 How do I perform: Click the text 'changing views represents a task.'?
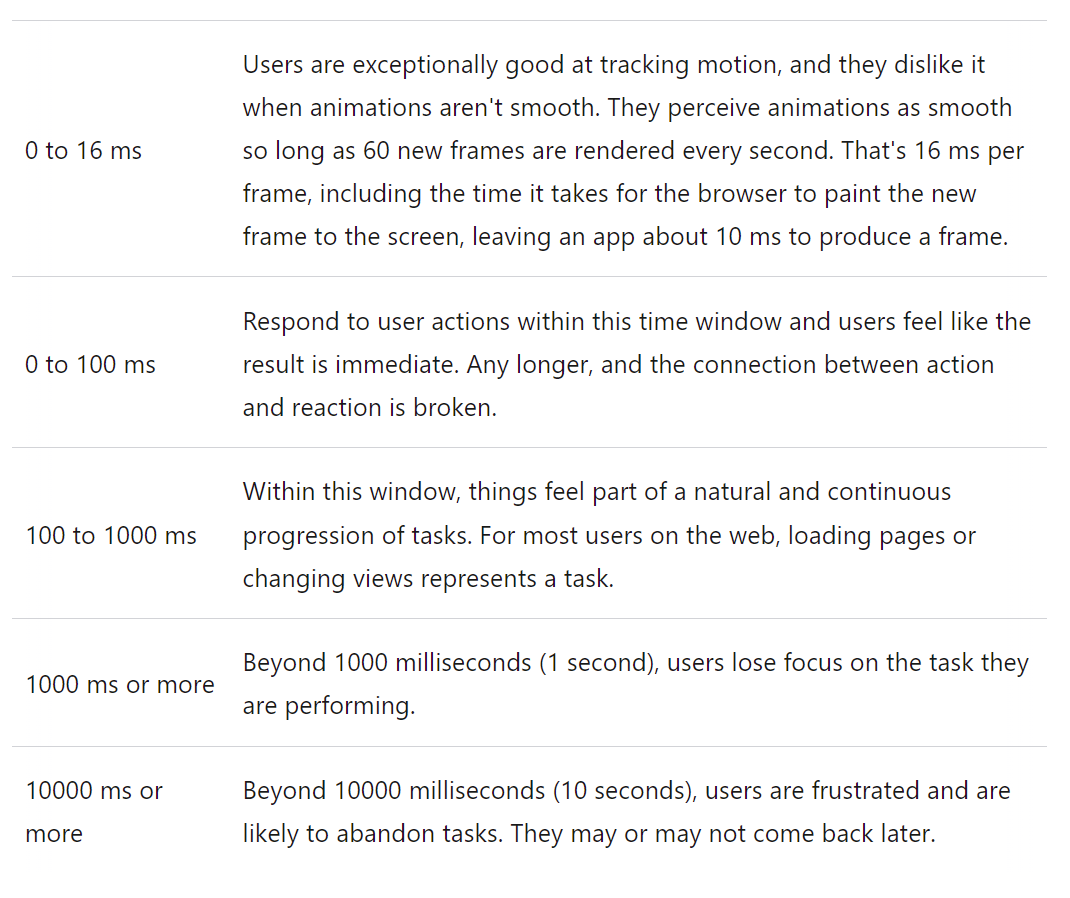(x=427, y=579)
